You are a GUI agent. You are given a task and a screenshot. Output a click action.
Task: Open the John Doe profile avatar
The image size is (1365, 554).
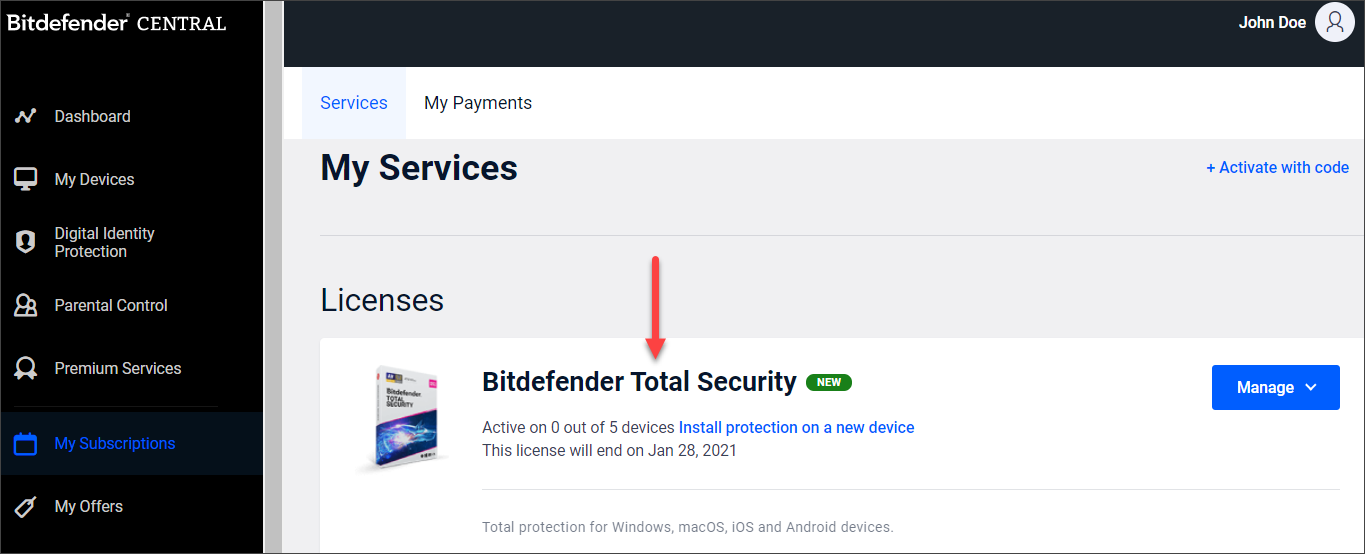pyautogui.click(x=1334, y=22)
